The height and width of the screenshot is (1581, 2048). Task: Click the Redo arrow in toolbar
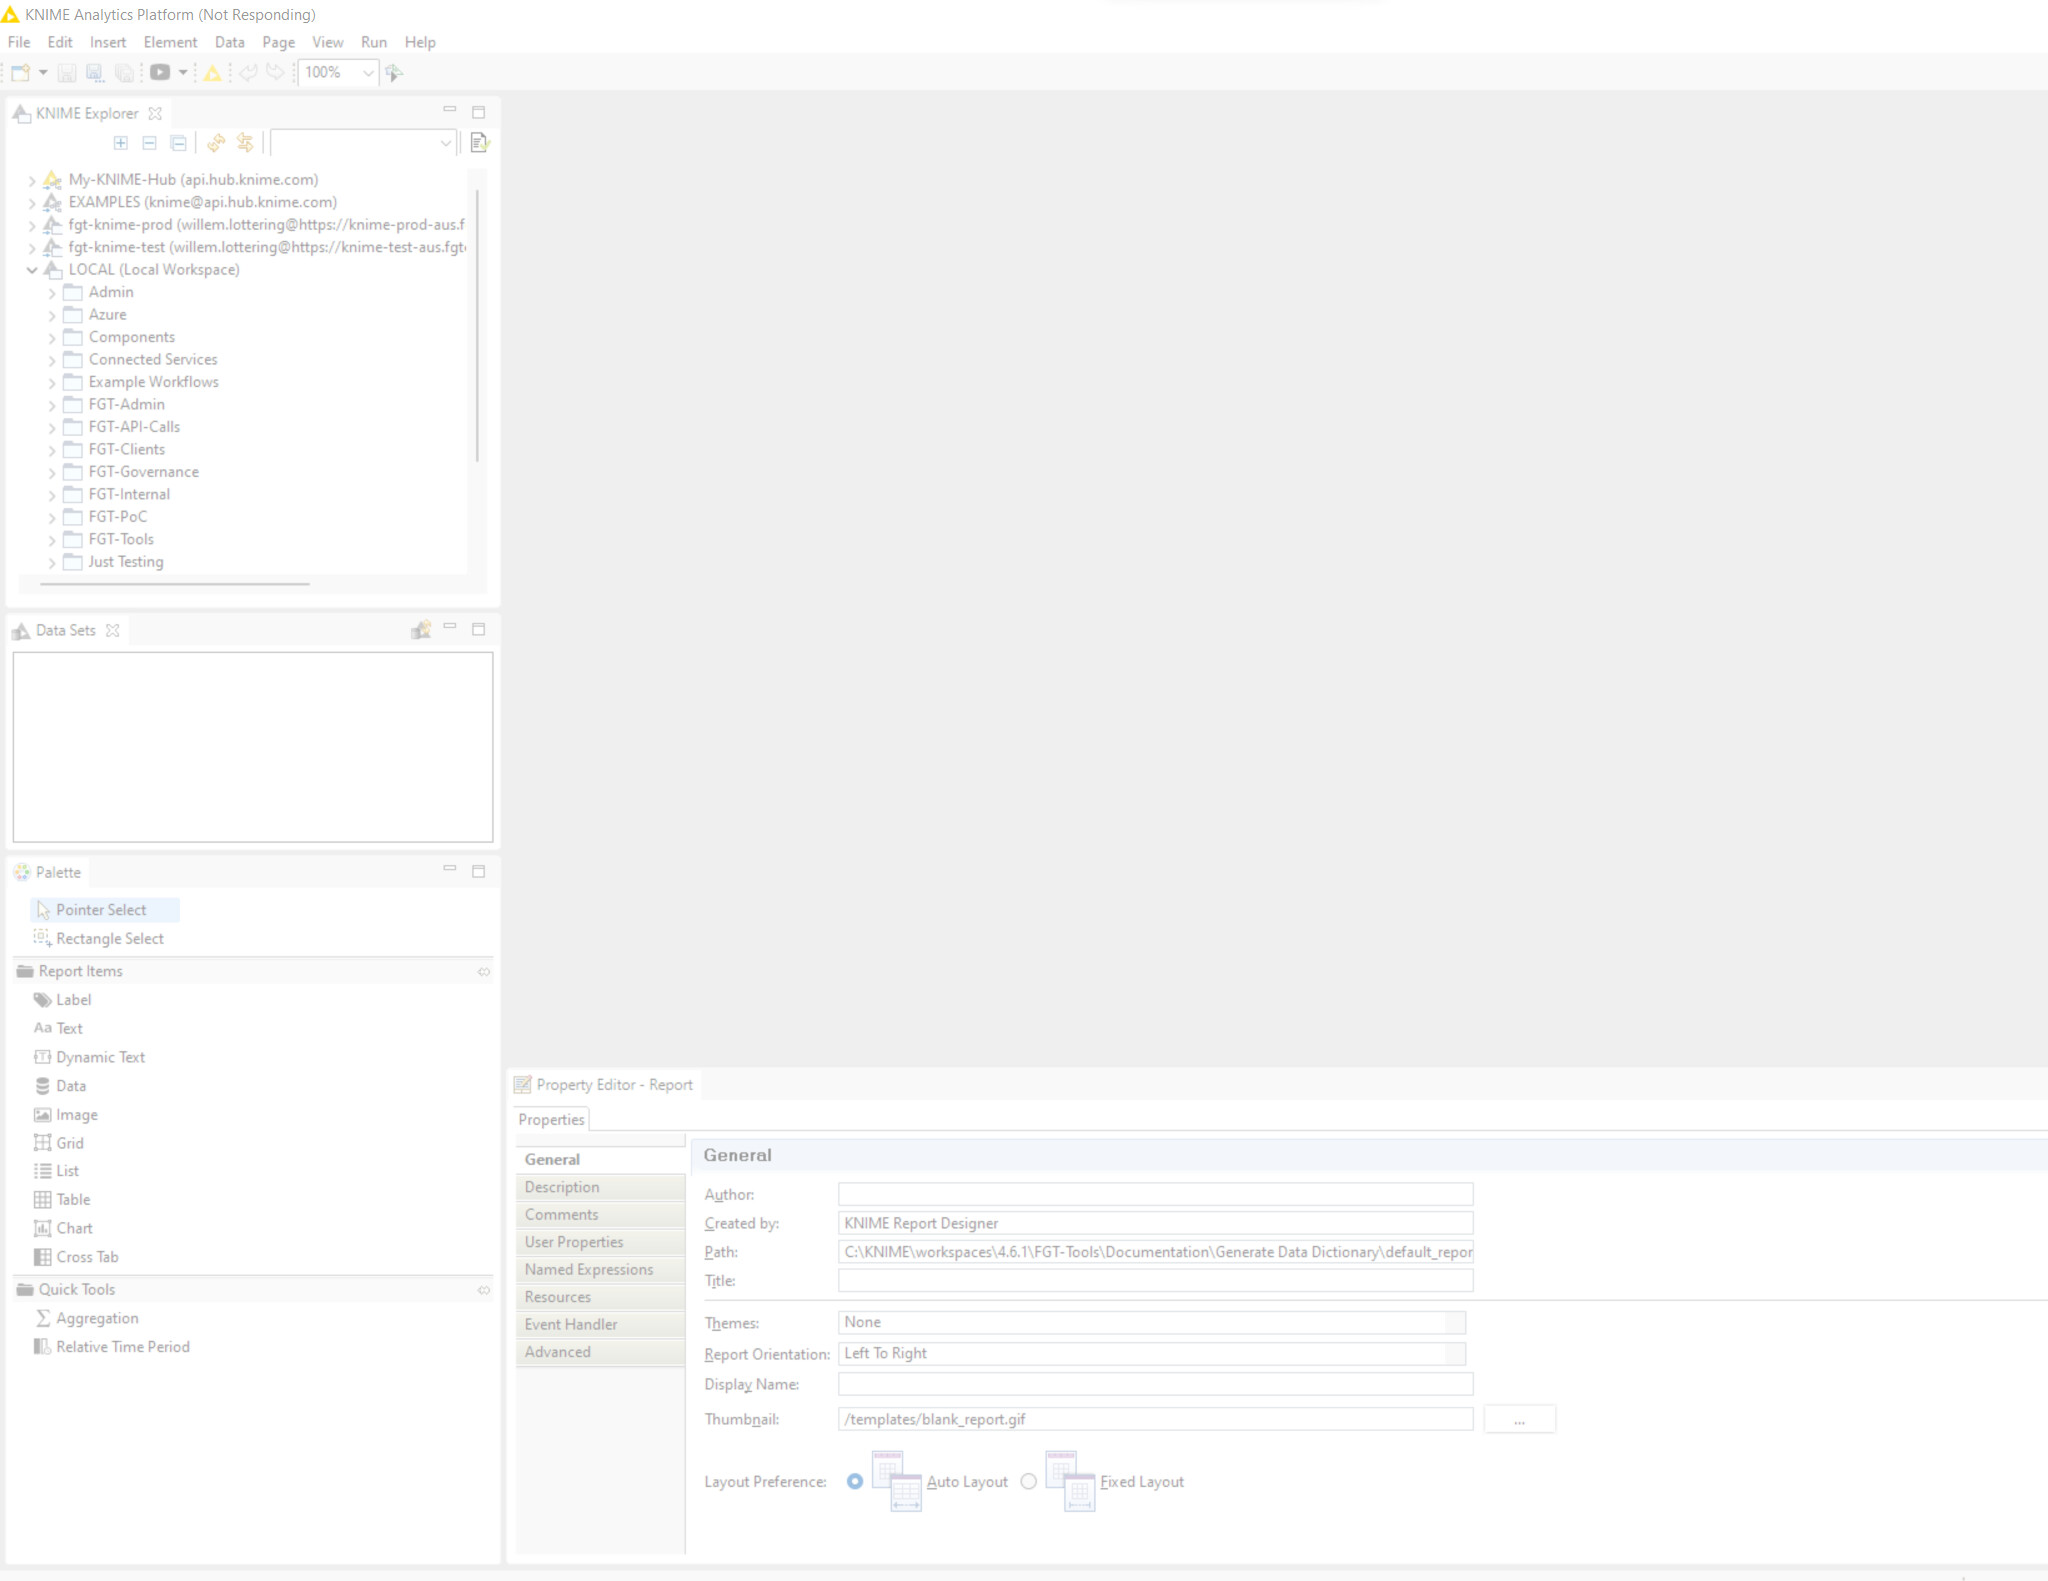[275, 72]
